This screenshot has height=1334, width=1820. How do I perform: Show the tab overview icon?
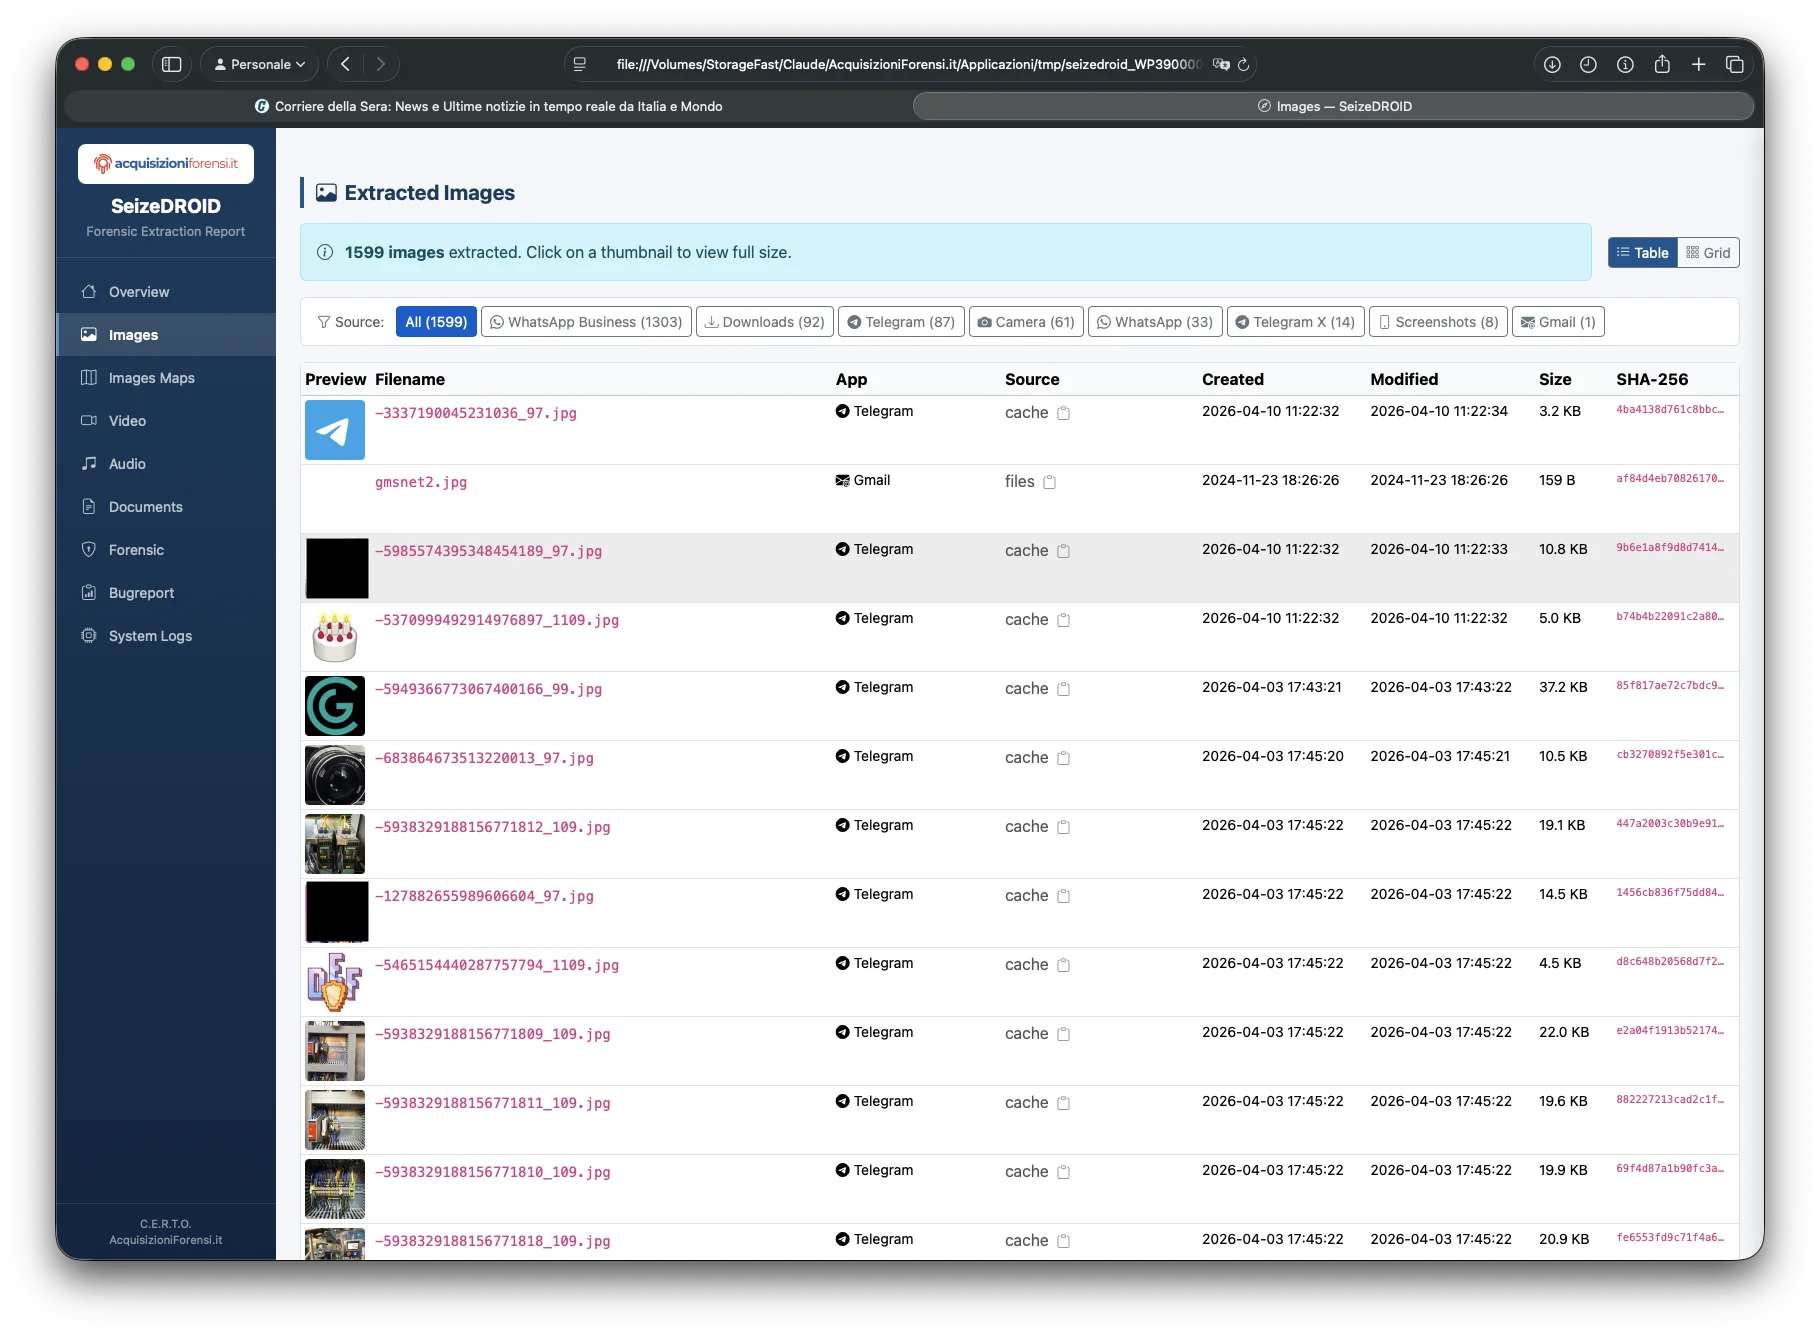coord(1735,64)
